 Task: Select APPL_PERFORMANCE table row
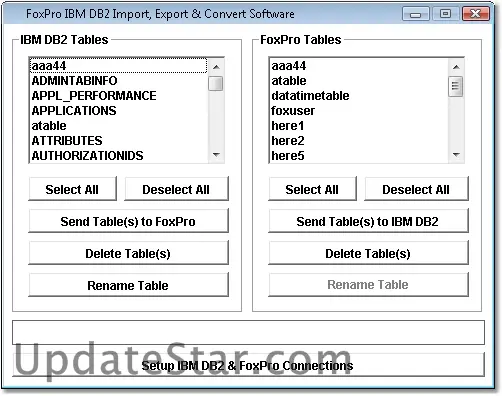point(119,96)
